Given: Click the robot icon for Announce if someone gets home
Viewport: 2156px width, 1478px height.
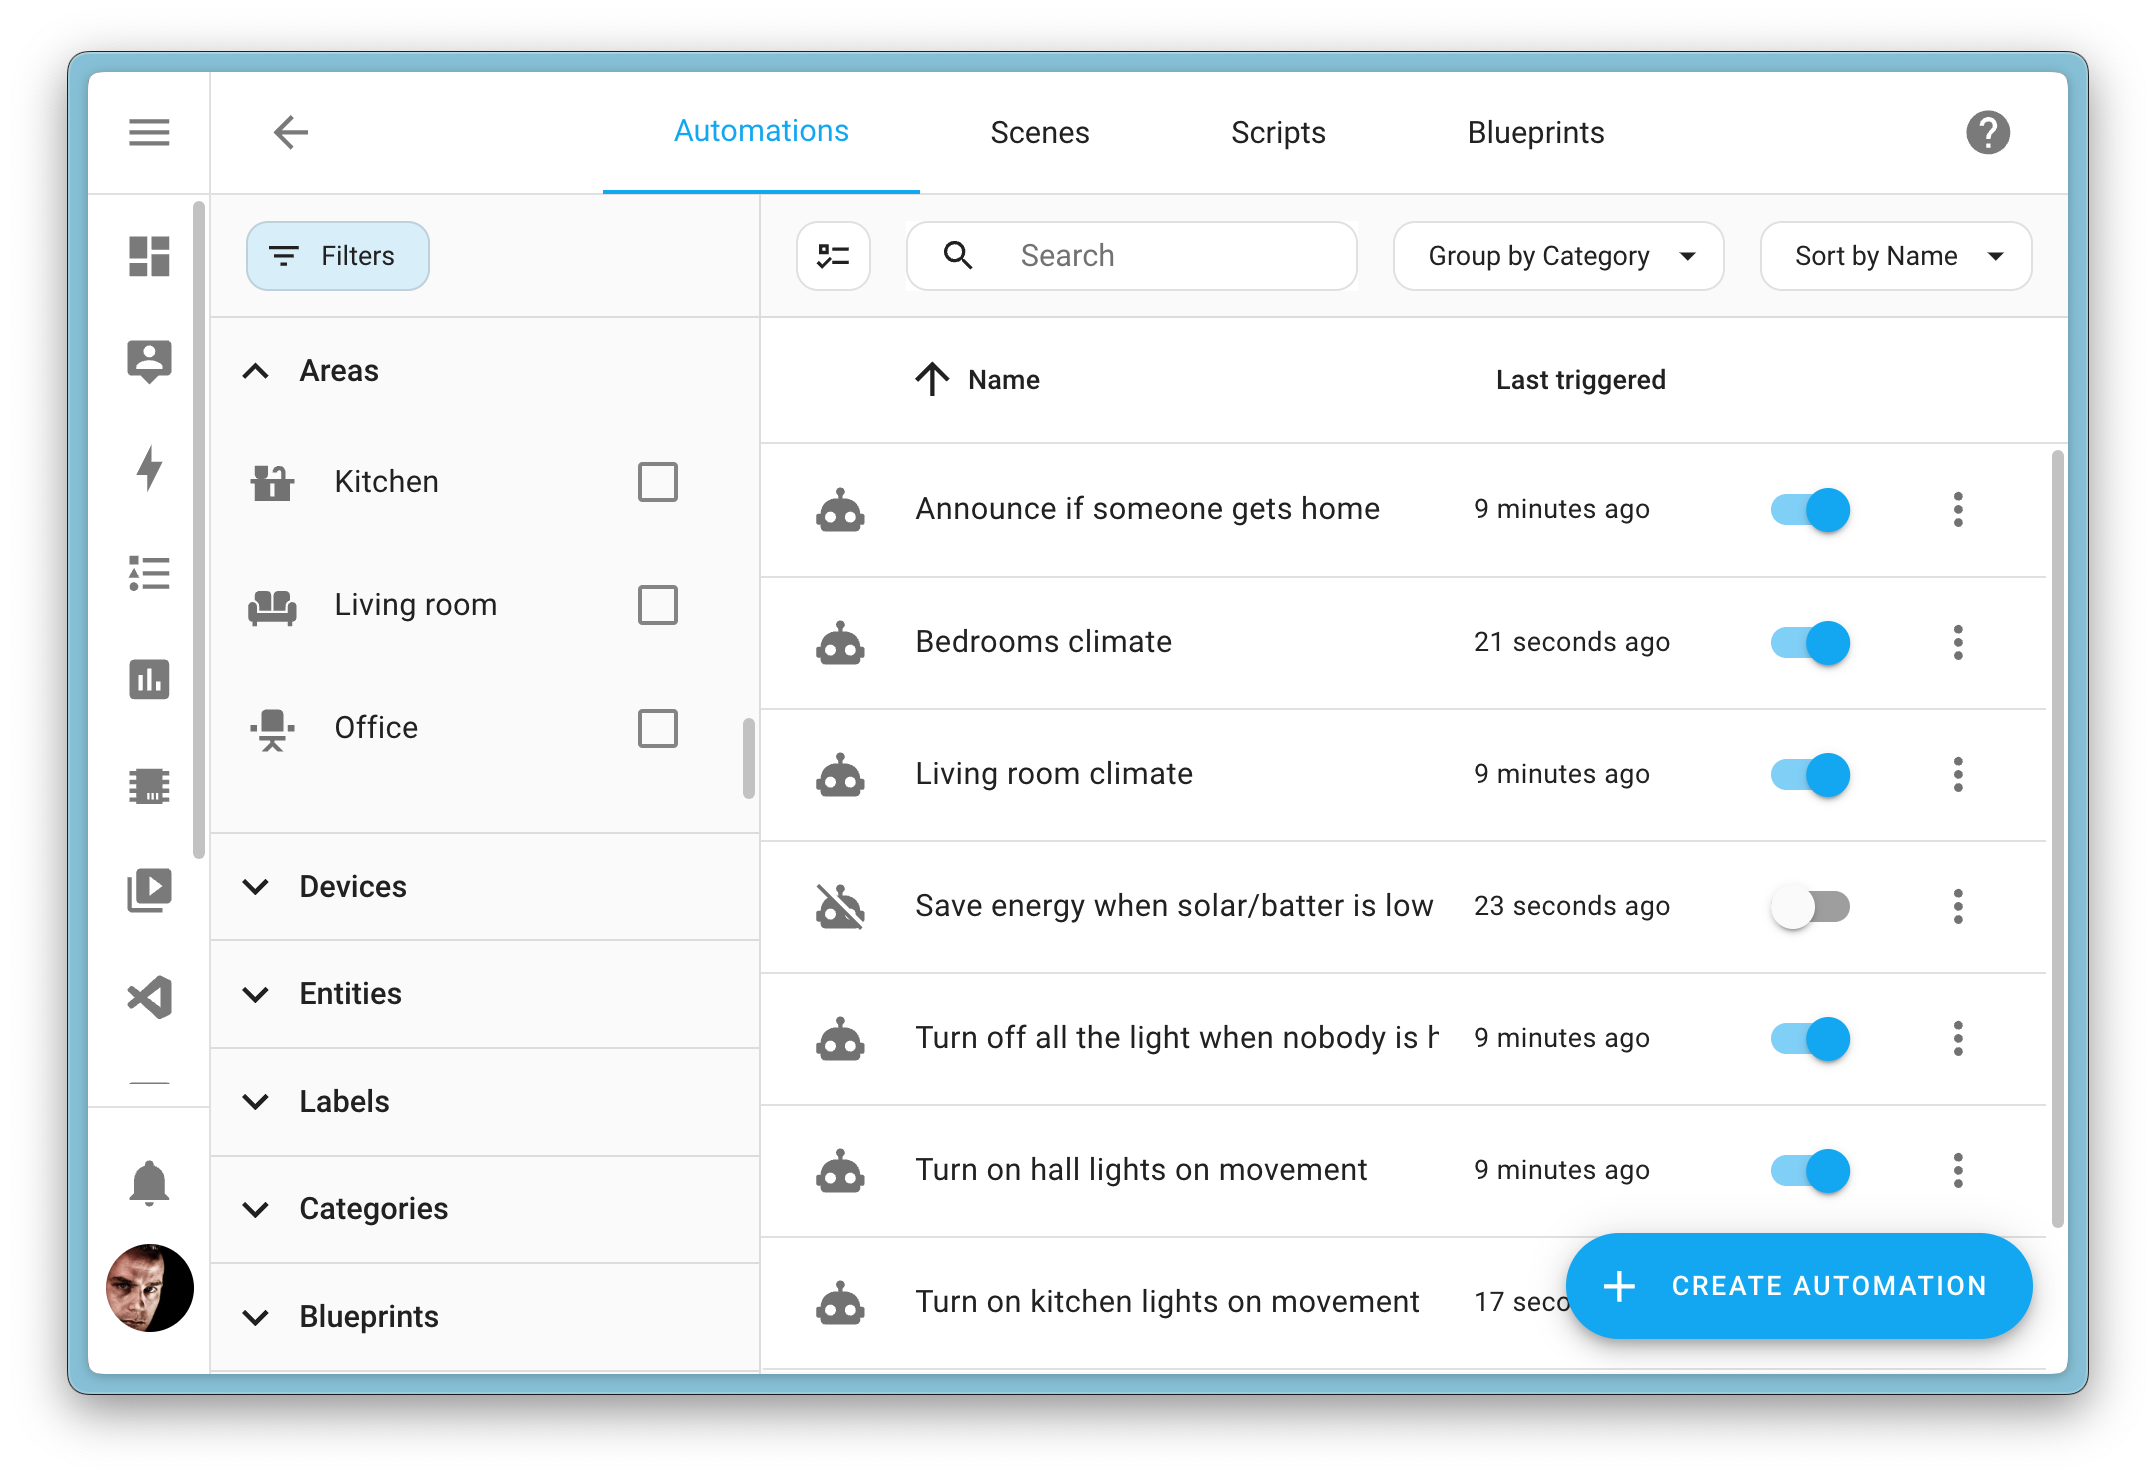Looking at the screenshot, I should pos(845,510).
